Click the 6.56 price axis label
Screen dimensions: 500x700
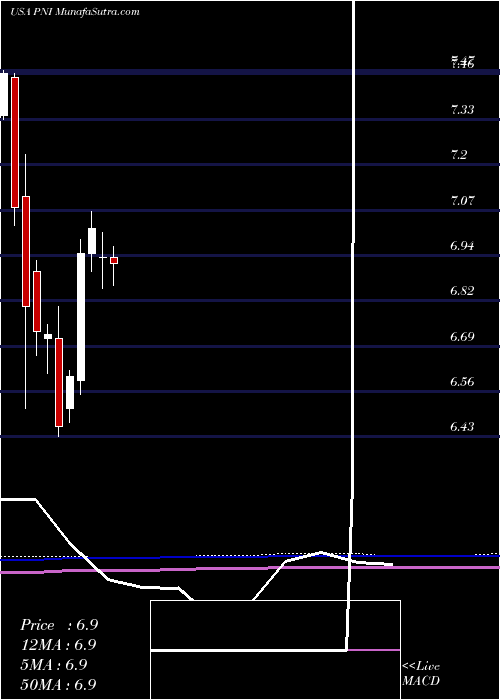pos(462,382)
